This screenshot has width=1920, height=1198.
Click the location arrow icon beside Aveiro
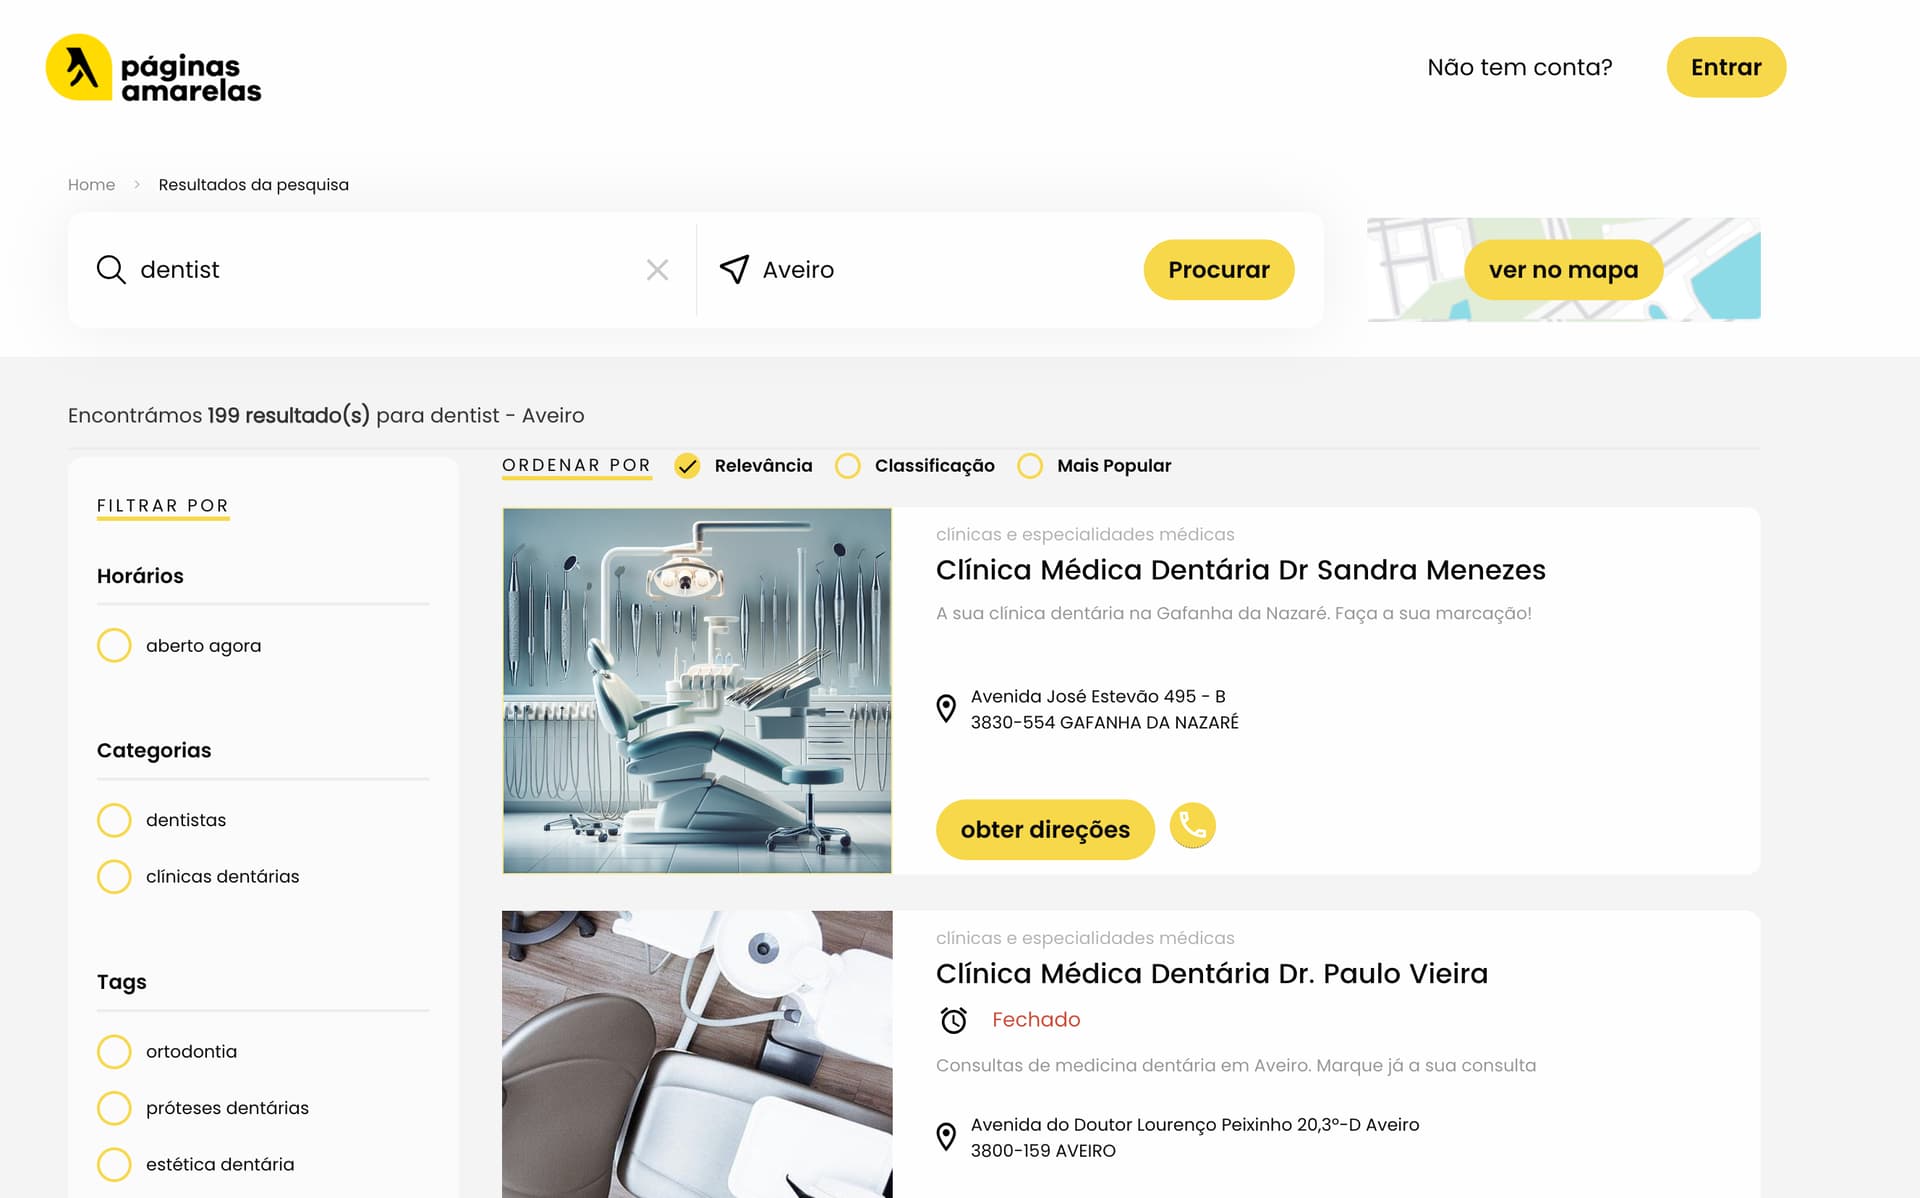(734, 269)
